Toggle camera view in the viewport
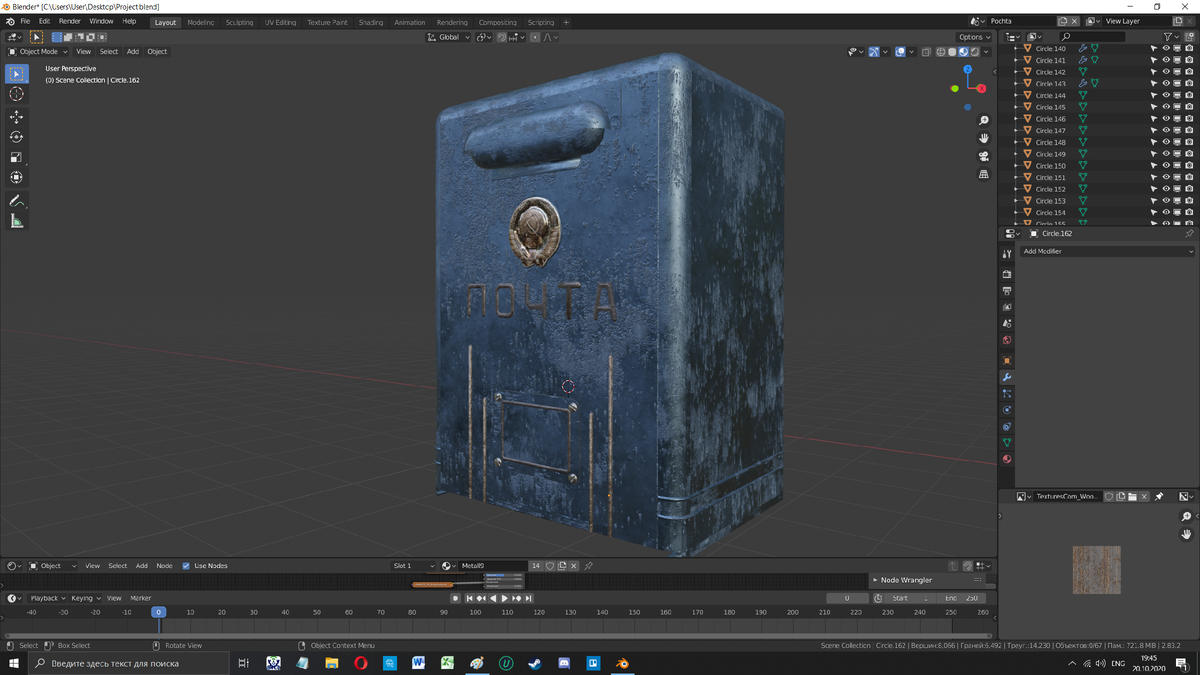 click(x=984, y=156)
